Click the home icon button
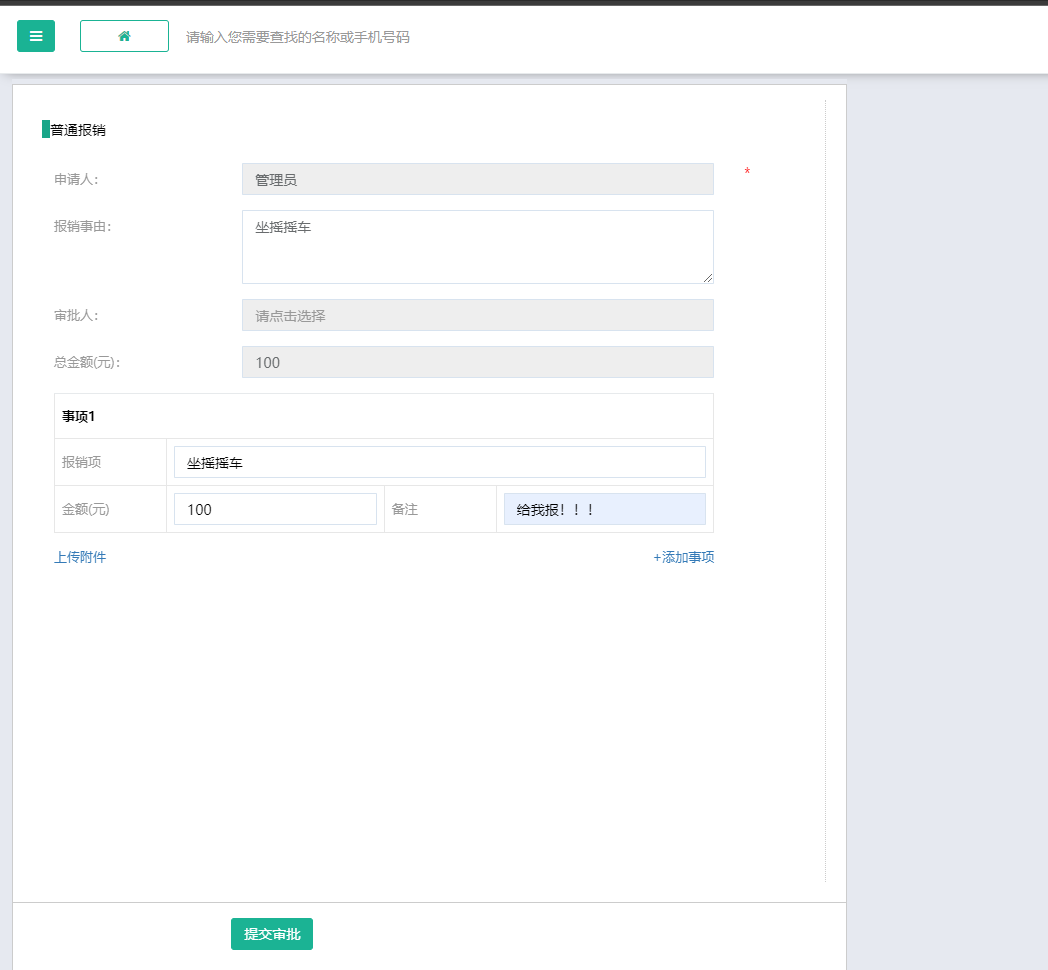 pos(124,36)
